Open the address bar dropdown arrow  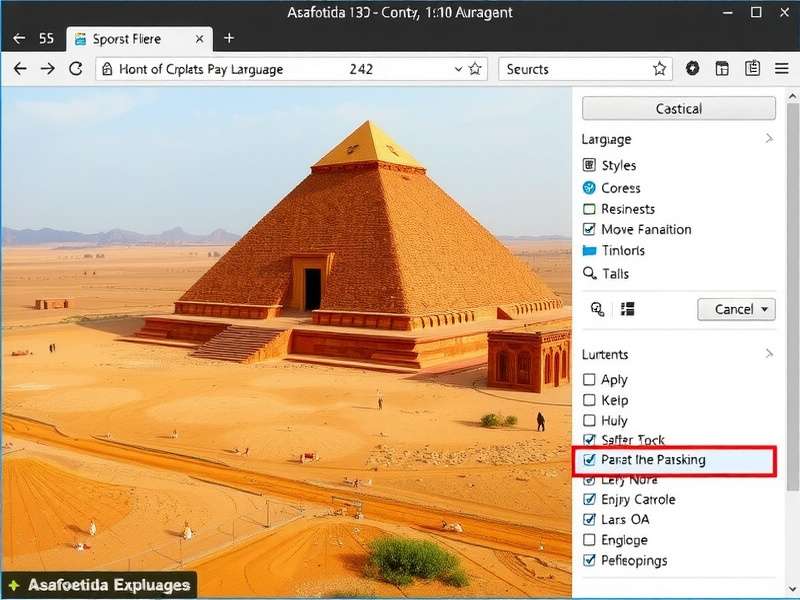[458, 69]
